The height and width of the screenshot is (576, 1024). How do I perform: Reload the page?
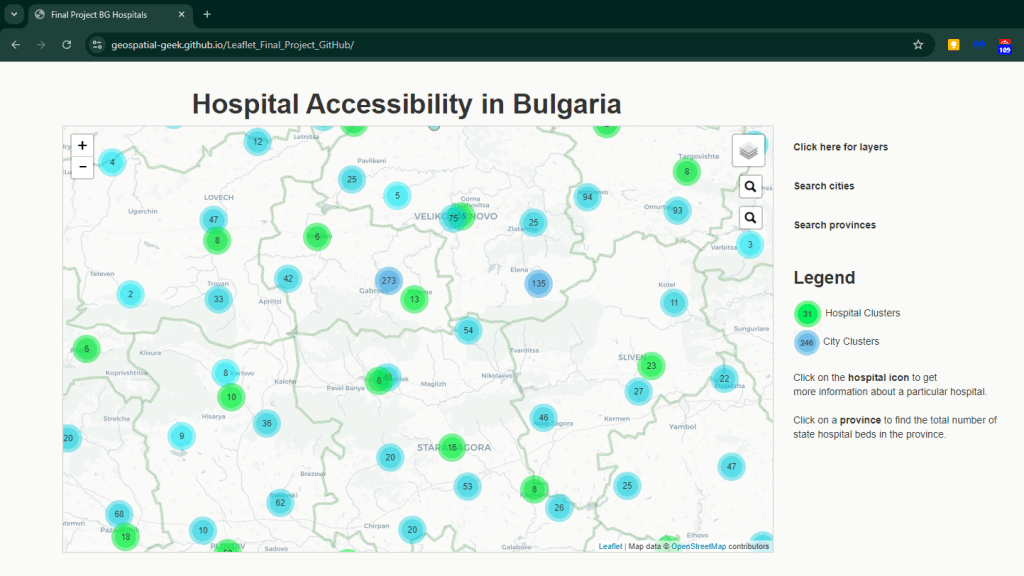67,45
